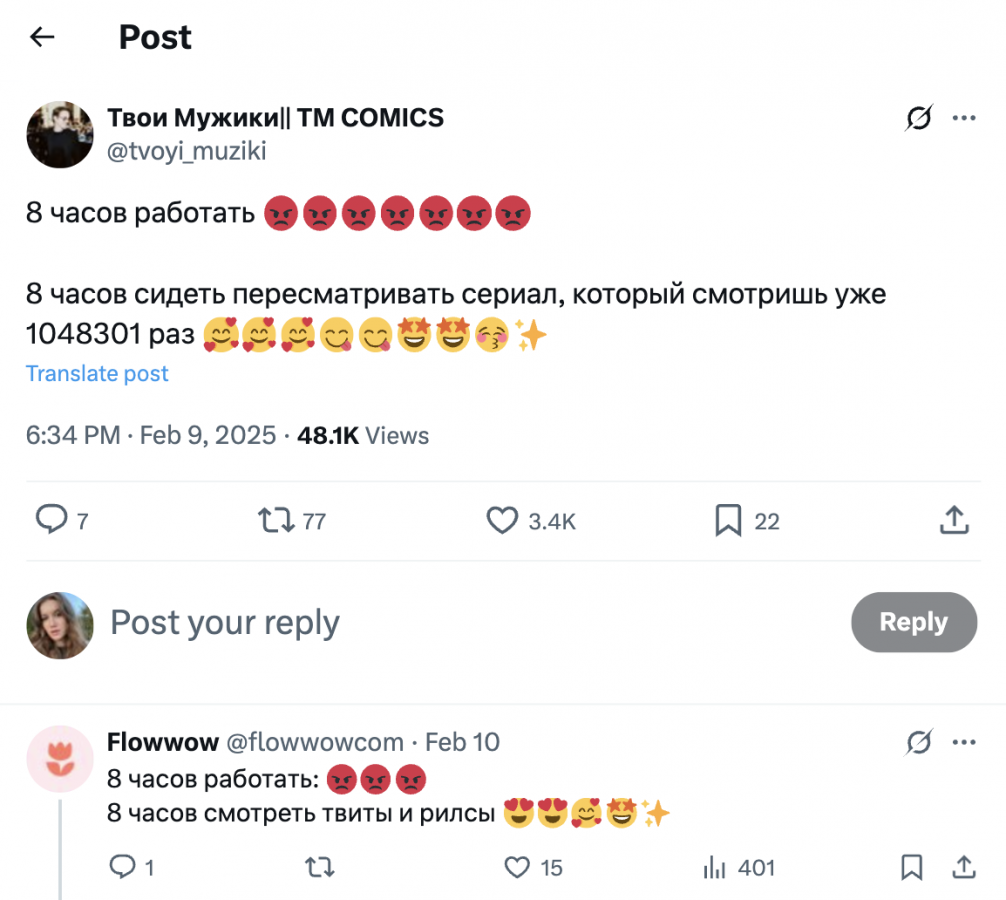Repost the Flowwow reply

319,867
